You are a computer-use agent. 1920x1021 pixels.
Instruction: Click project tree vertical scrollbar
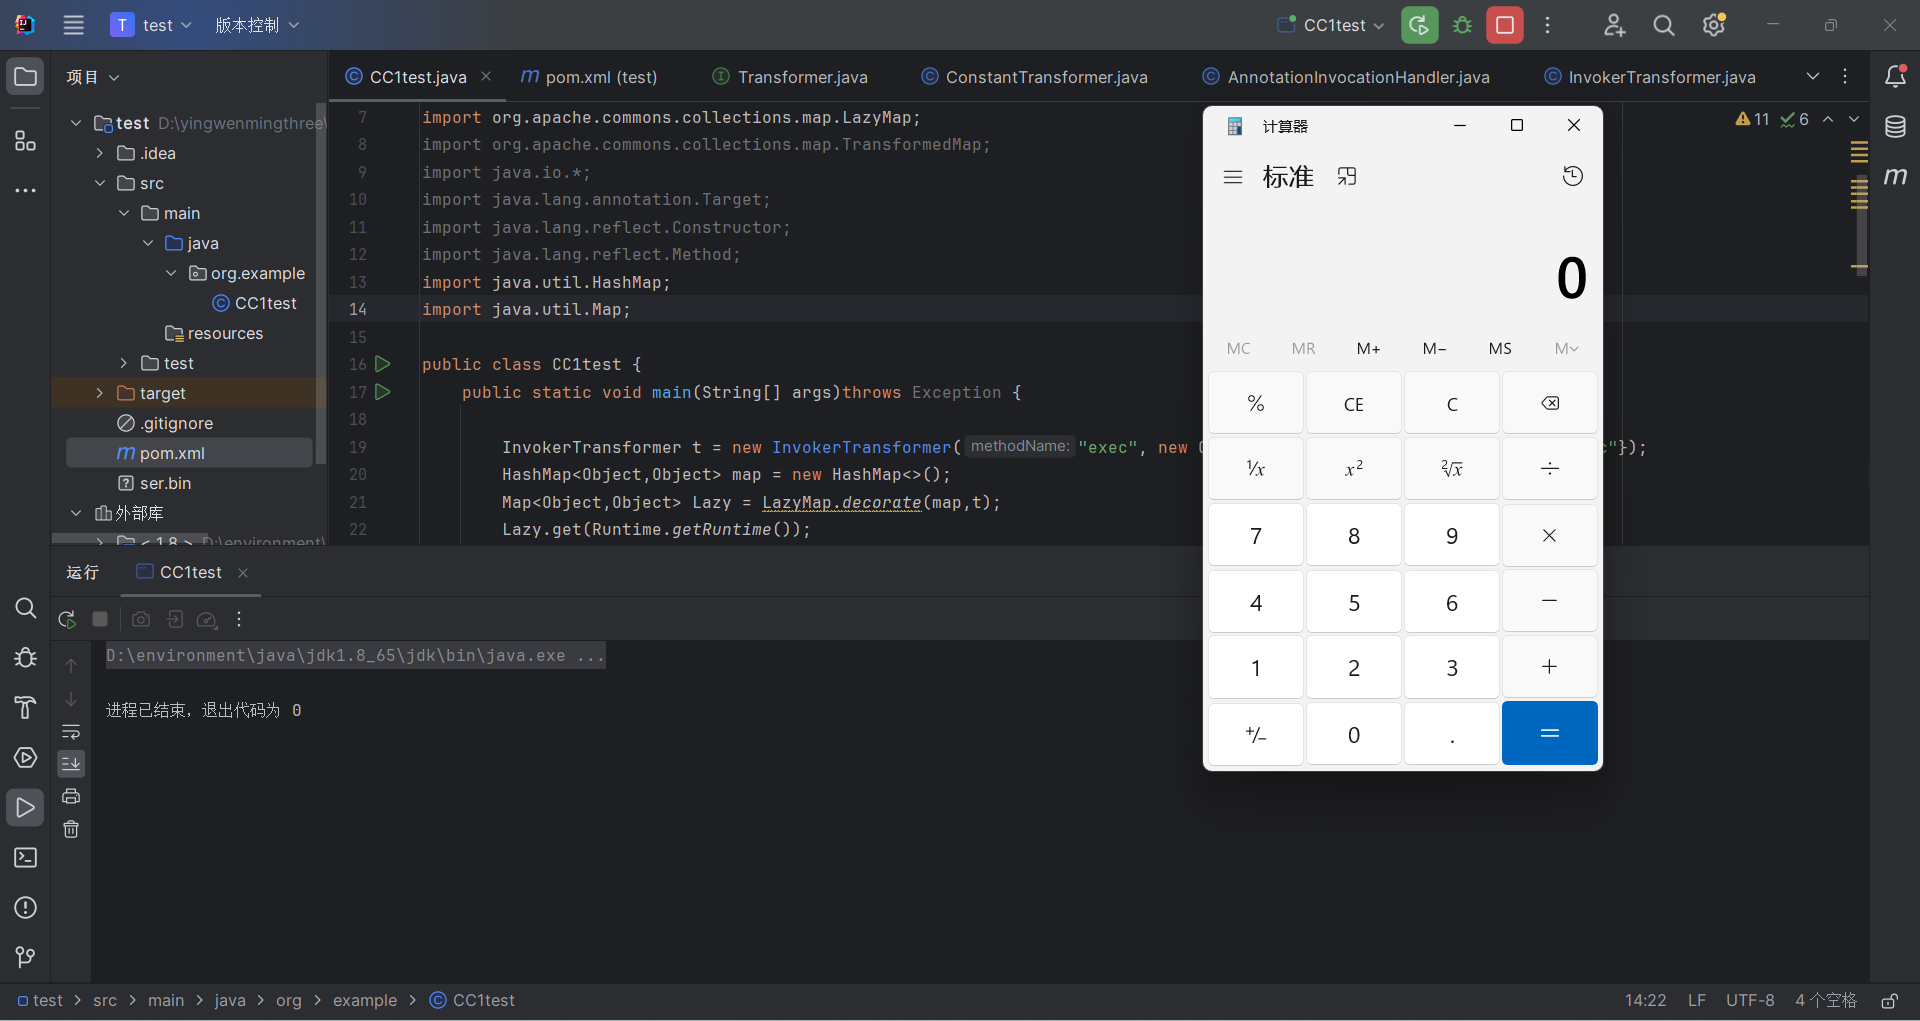[x=321, y=284]
